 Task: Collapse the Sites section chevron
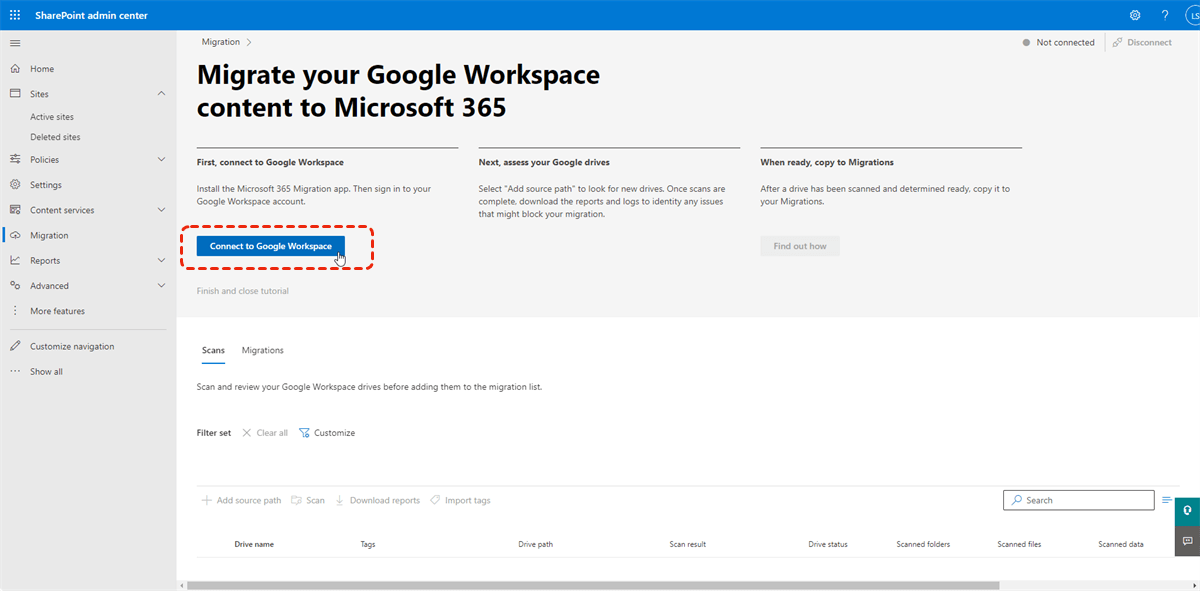(162, 94)
